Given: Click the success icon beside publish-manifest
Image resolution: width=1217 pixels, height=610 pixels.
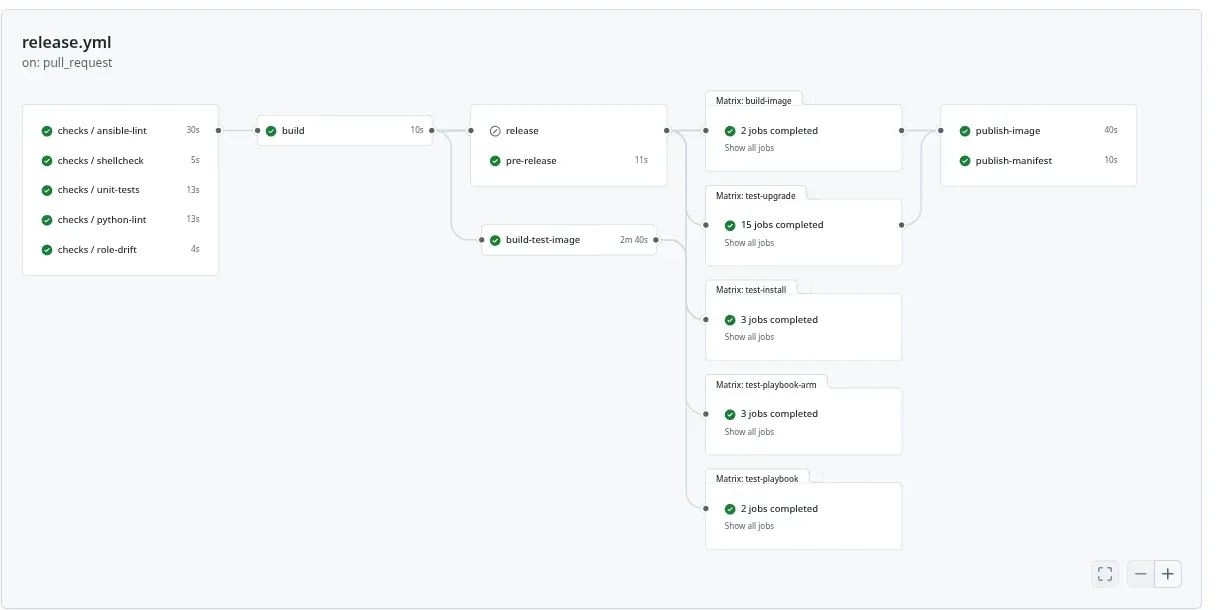Looking at the screenshot, I should click(x=965, y=161).
